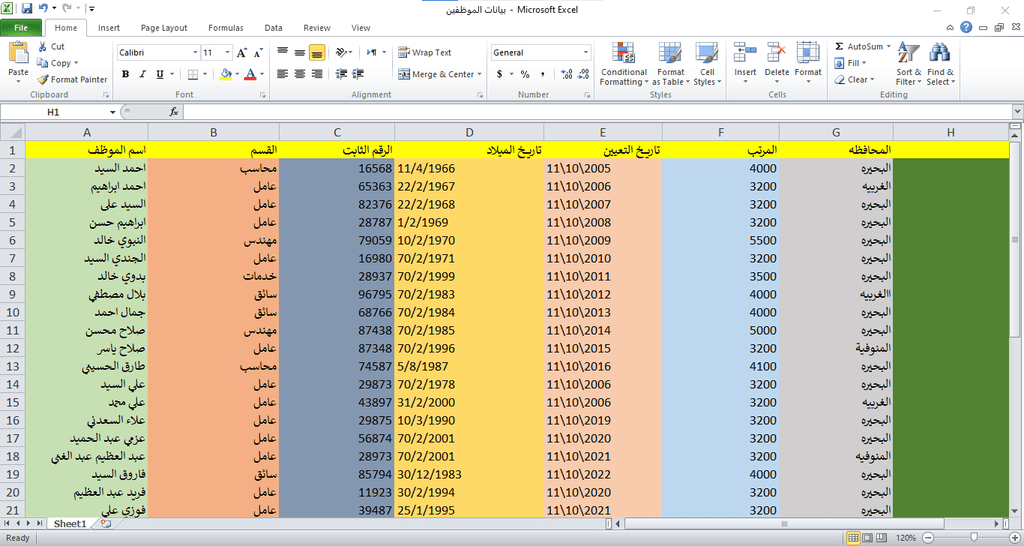Click the Insert cells icon

click(745, 53)
